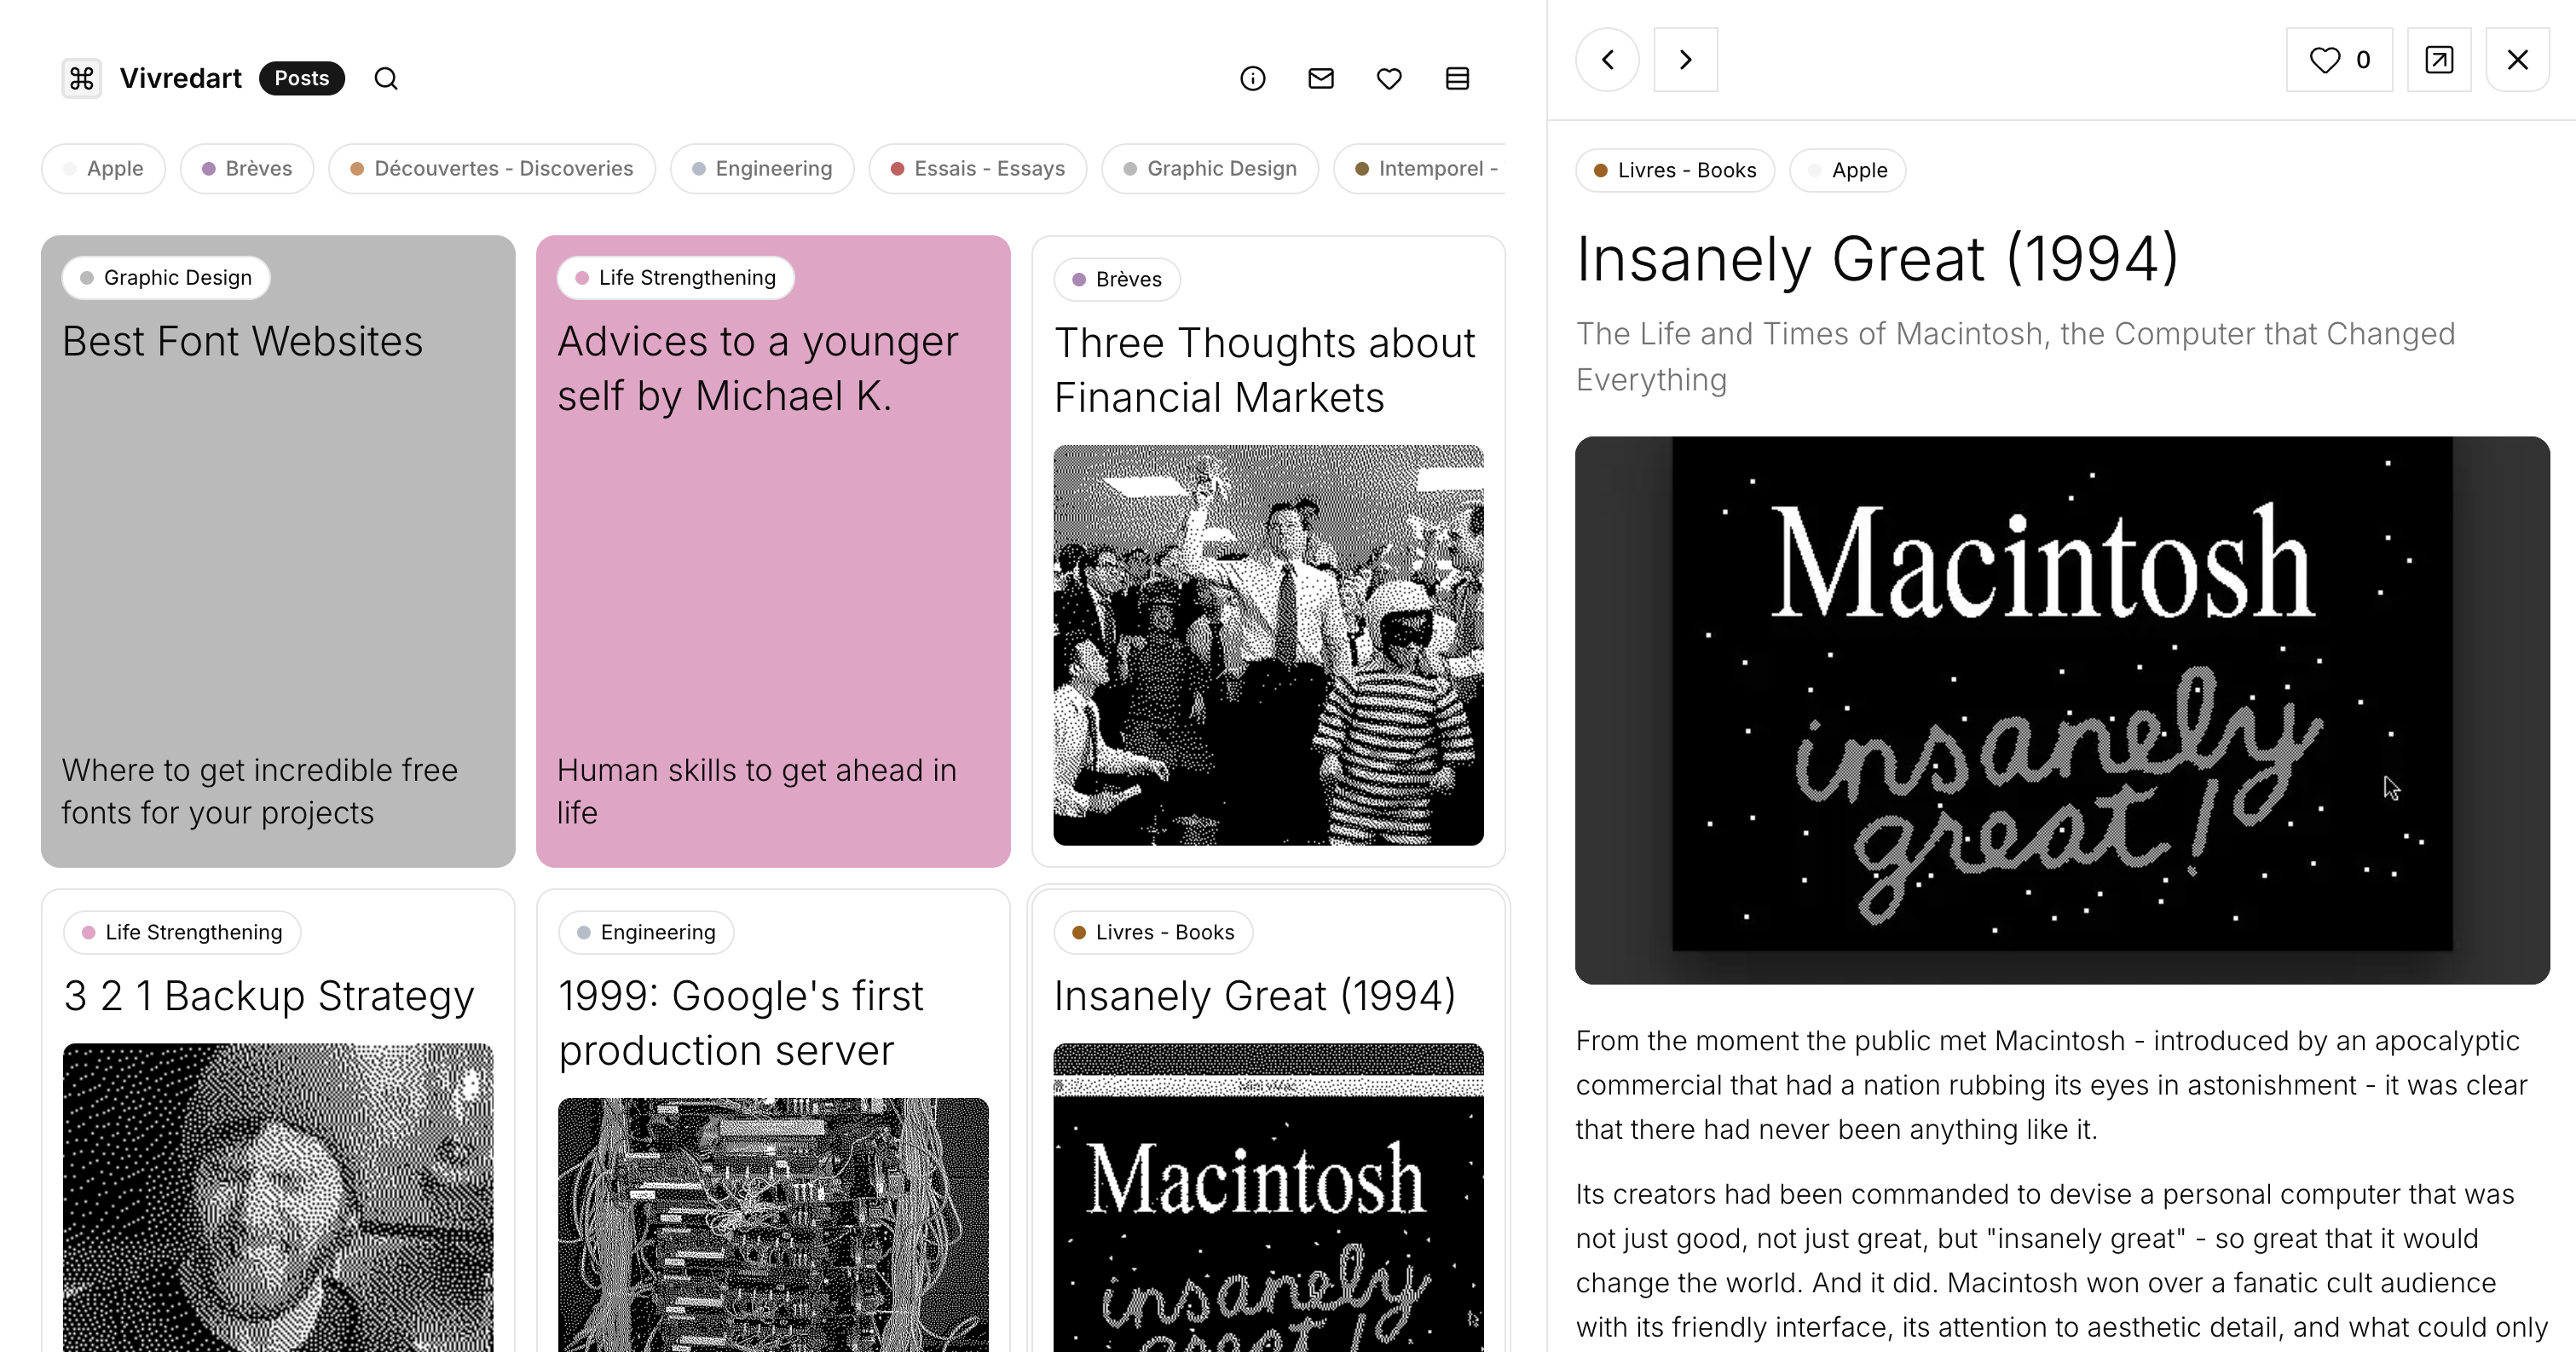The height and width of the screenshot is (1352, 2576).
Task: Filter by the Brèves category
Action: (x=246, y=168)
